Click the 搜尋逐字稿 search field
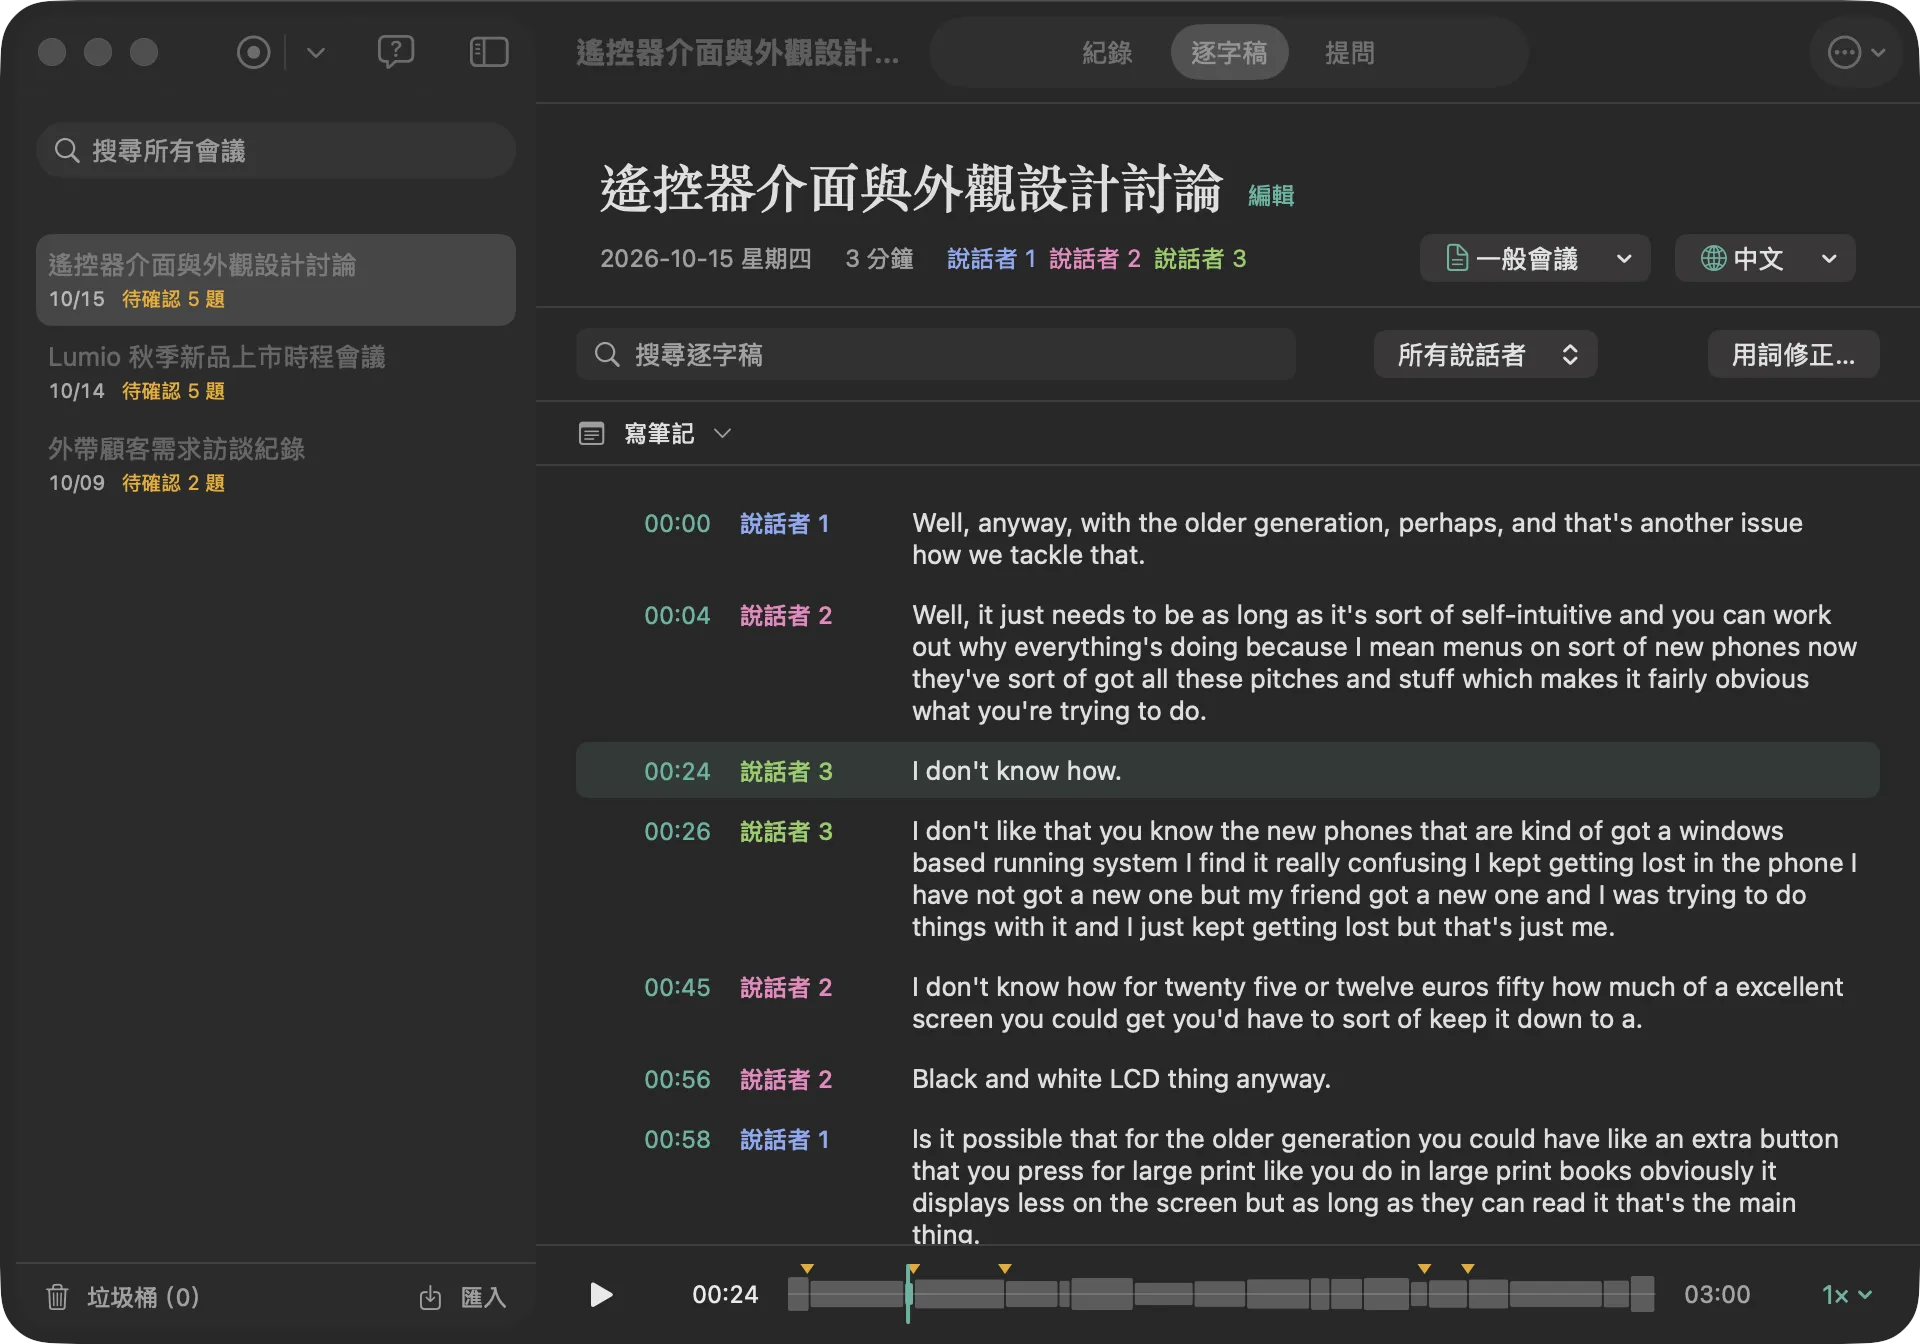This screenshot has height=1344, width=1920. pos(936,355)
